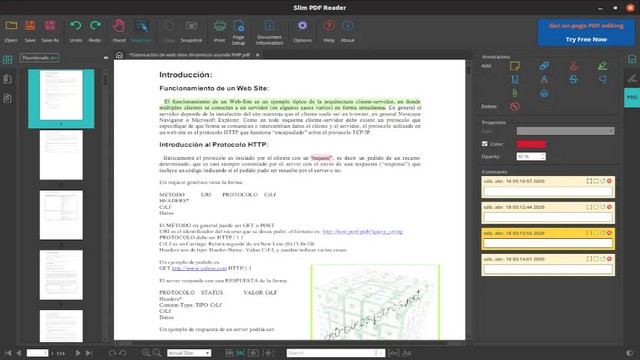The width and height of the screenshot is (640, 360).
Task: Save the document using the Save icon
Action: (x=30, y=31)
